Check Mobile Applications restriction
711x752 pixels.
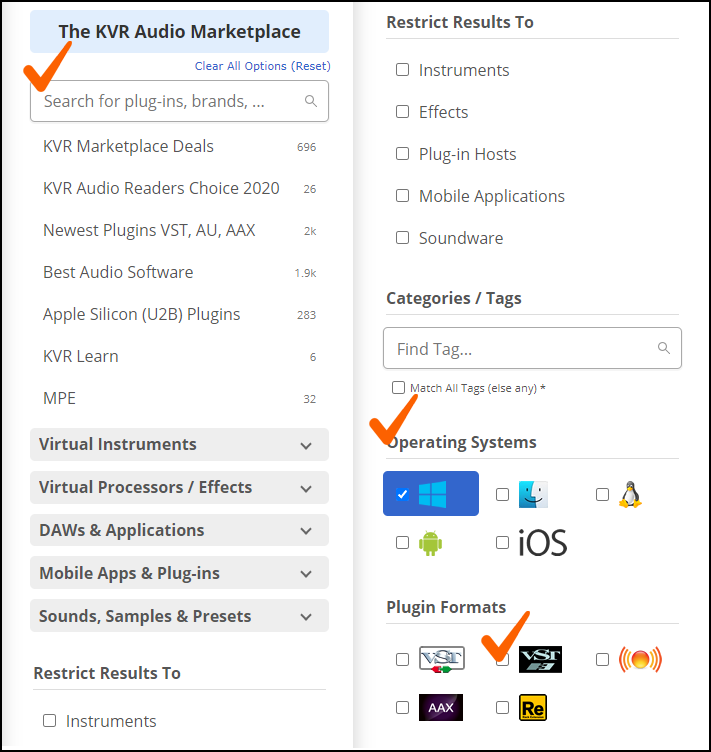pyautogui.click(x=402, y=196)
